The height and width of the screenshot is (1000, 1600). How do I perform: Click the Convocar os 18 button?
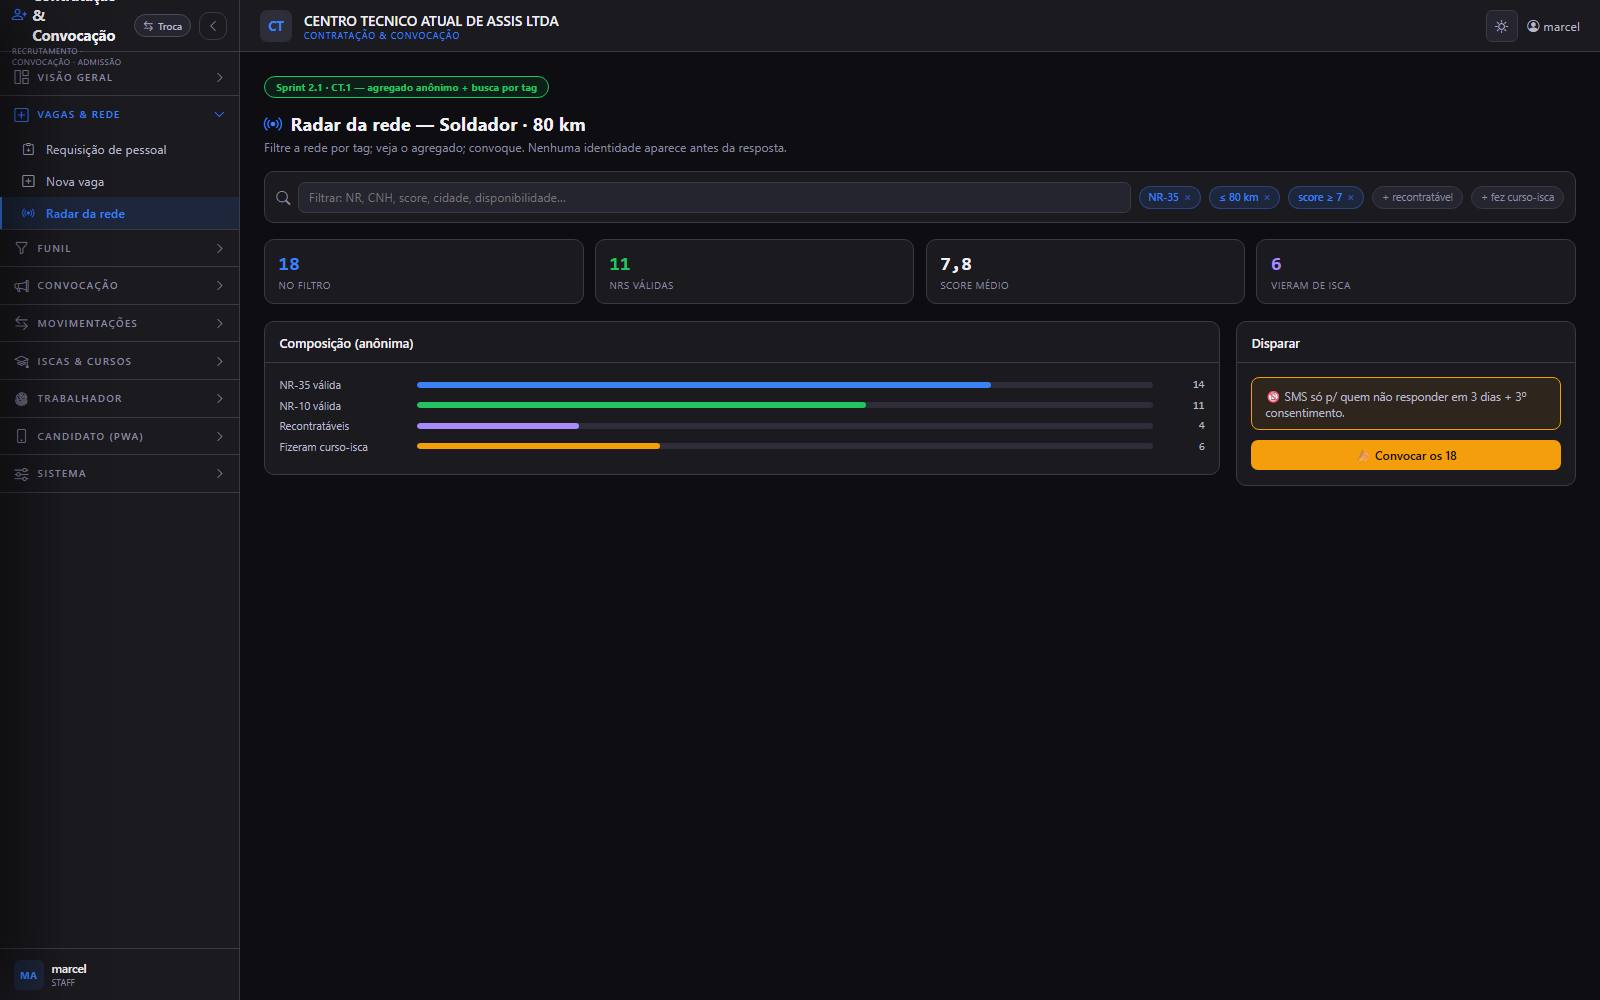coord(1405,455)
